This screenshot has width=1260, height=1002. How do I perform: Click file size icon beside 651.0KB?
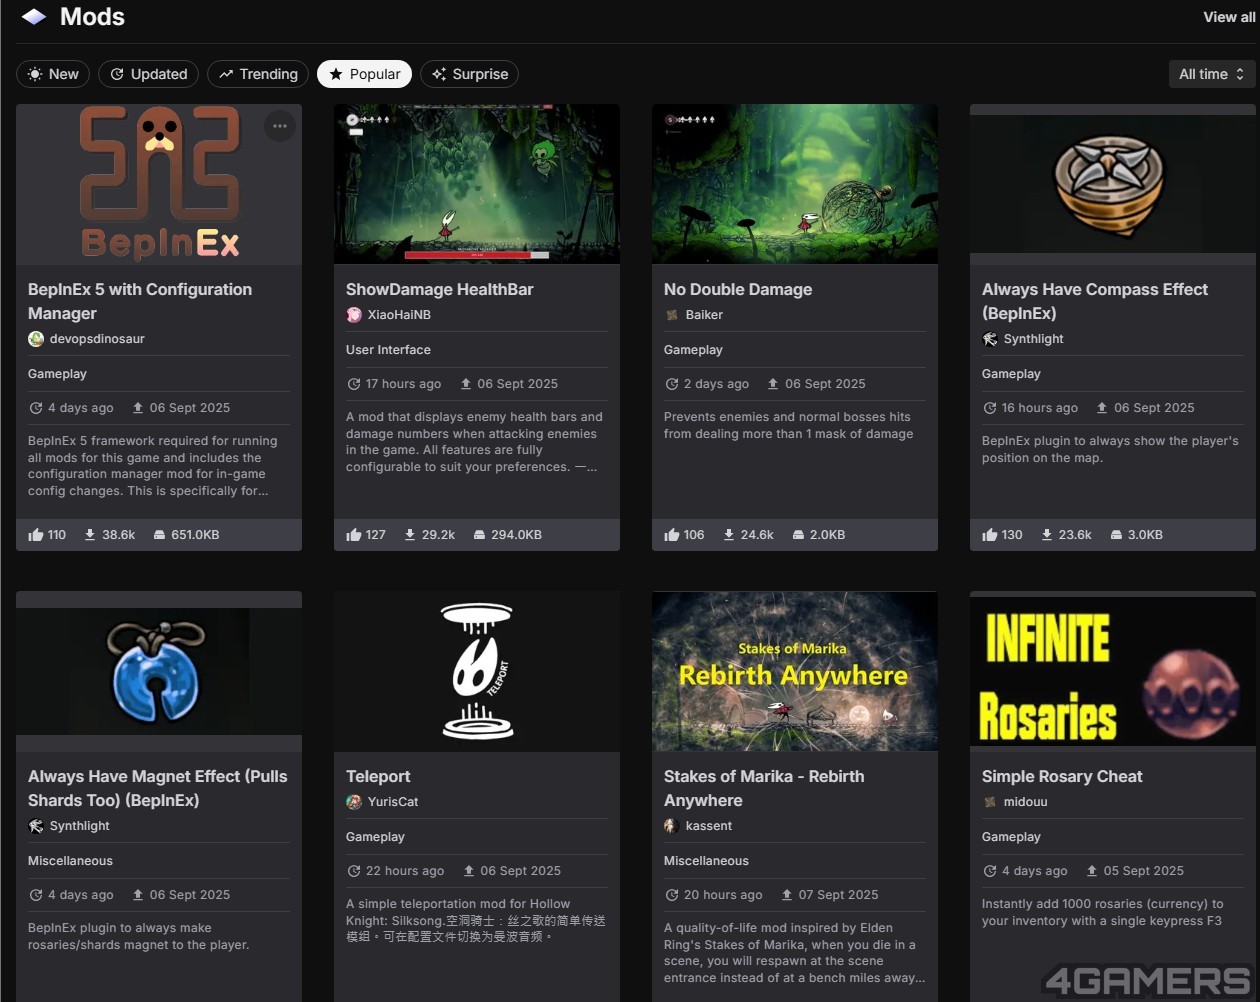[160, 535]
